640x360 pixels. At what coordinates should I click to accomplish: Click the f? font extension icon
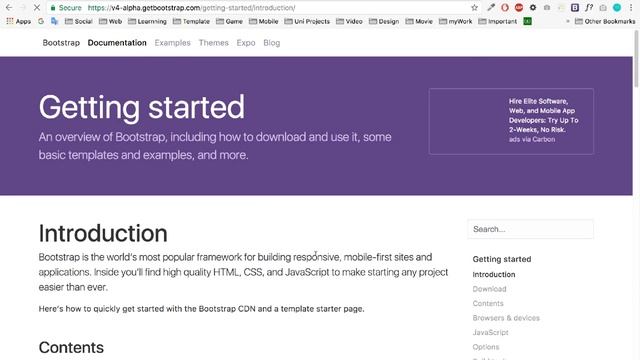[x=589, y=7]
